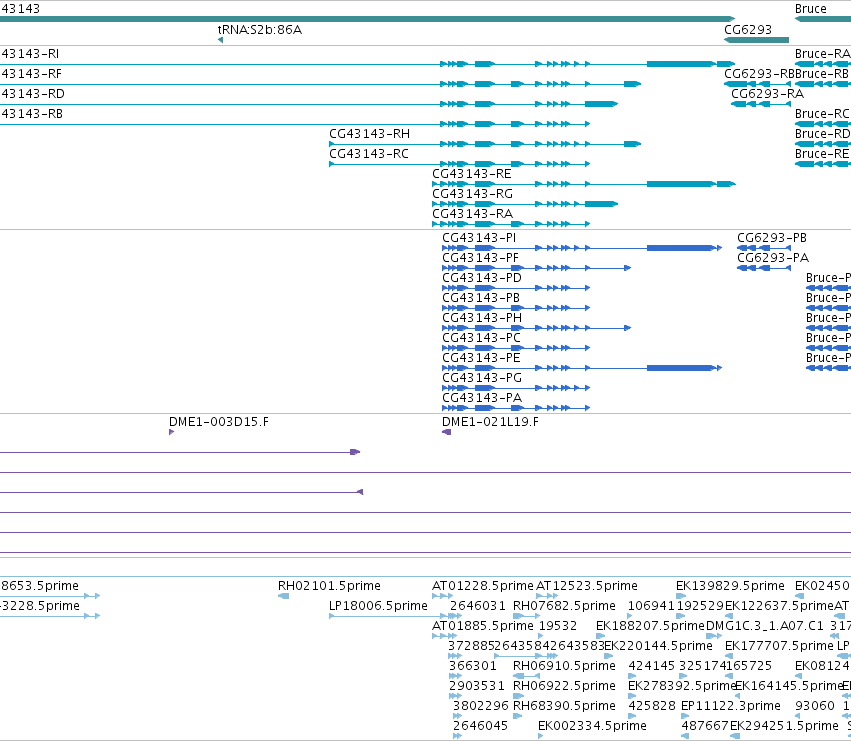
Task: Select EST AT12523.5prime
Action: coord(587,586)
